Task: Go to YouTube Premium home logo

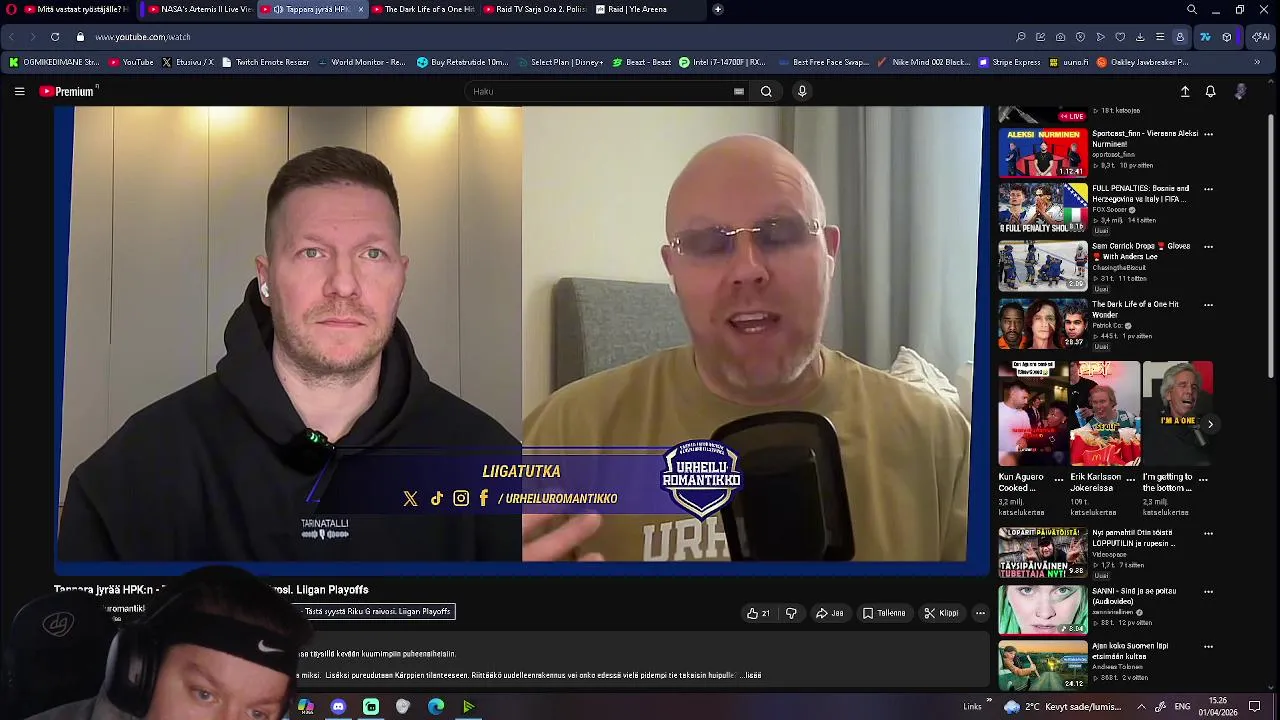Action: click(69, 91)
